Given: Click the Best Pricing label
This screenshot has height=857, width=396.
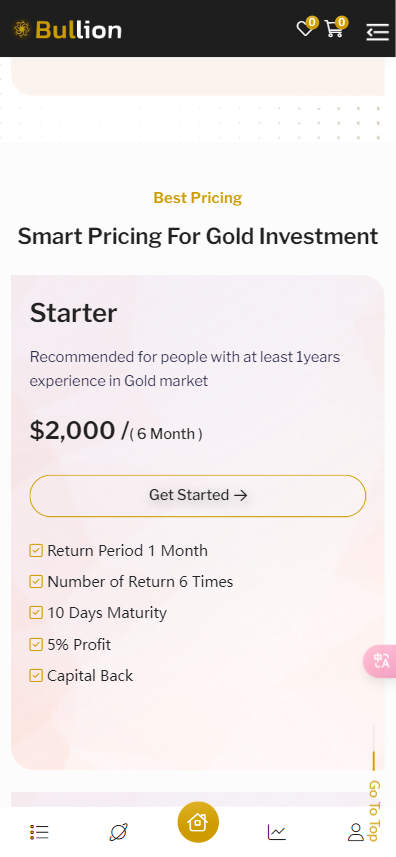Looking at the screenshot, I should click(x=198, y=198).
